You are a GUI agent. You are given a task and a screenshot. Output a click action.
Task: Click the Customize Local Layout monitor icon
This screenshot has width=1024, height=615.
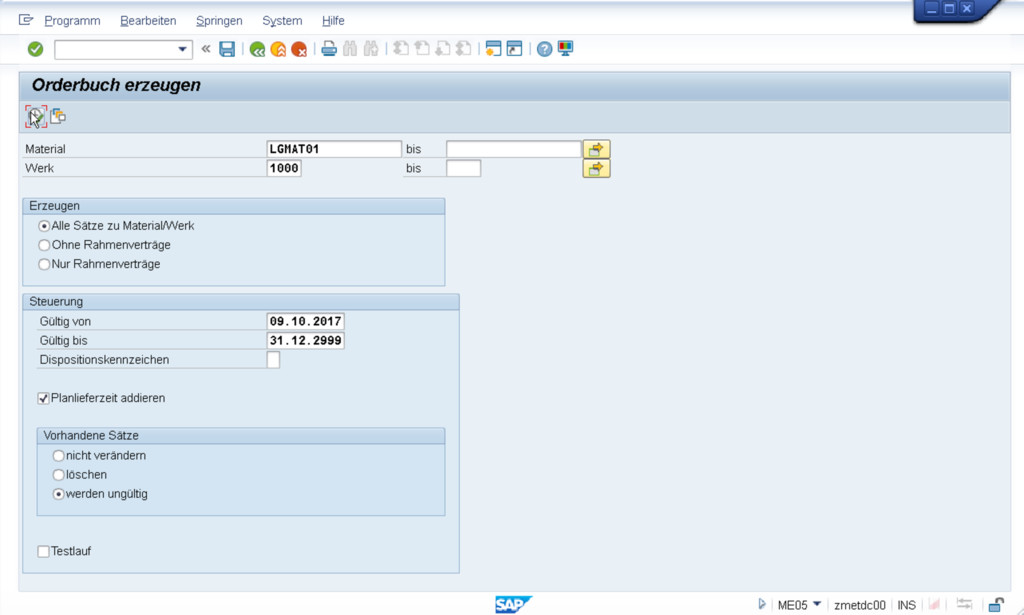(x=566, y=49)
